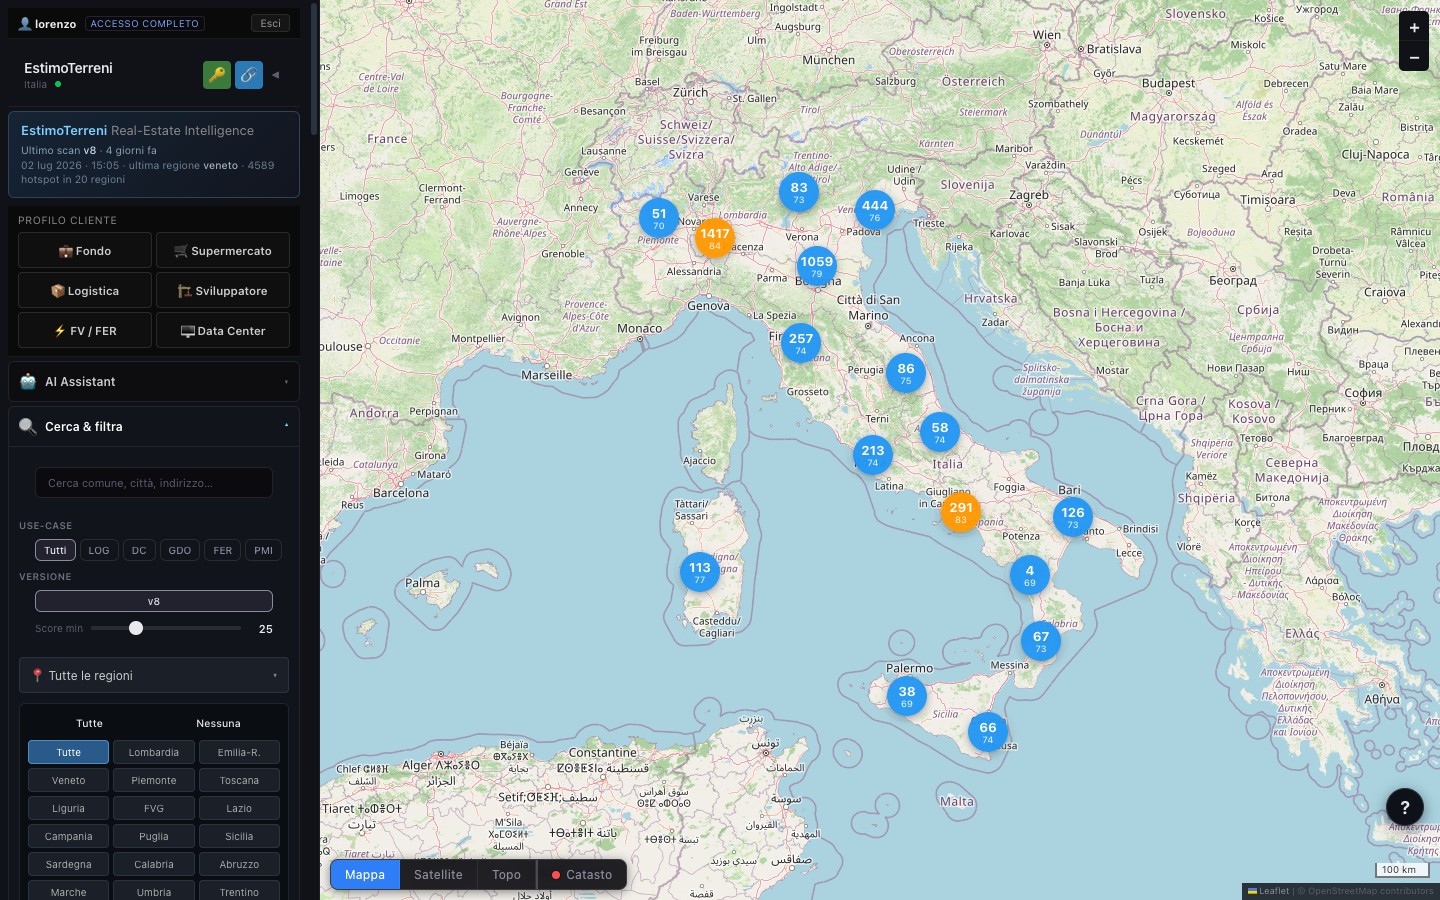This screenshot has width=1440, height=900.
Task: Select the Tutti use-case chip
Action: pyautogui.click(x=55, y=550)
